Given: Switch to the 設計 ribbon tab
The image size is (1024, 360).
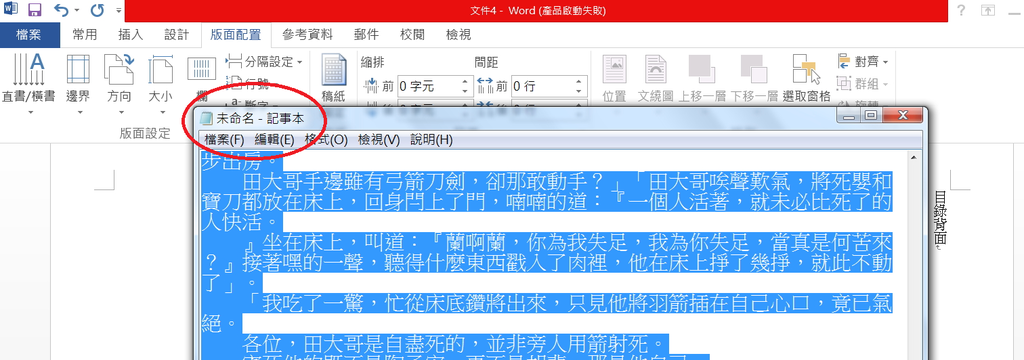Looking at the screenshot, I should [176, 35].
